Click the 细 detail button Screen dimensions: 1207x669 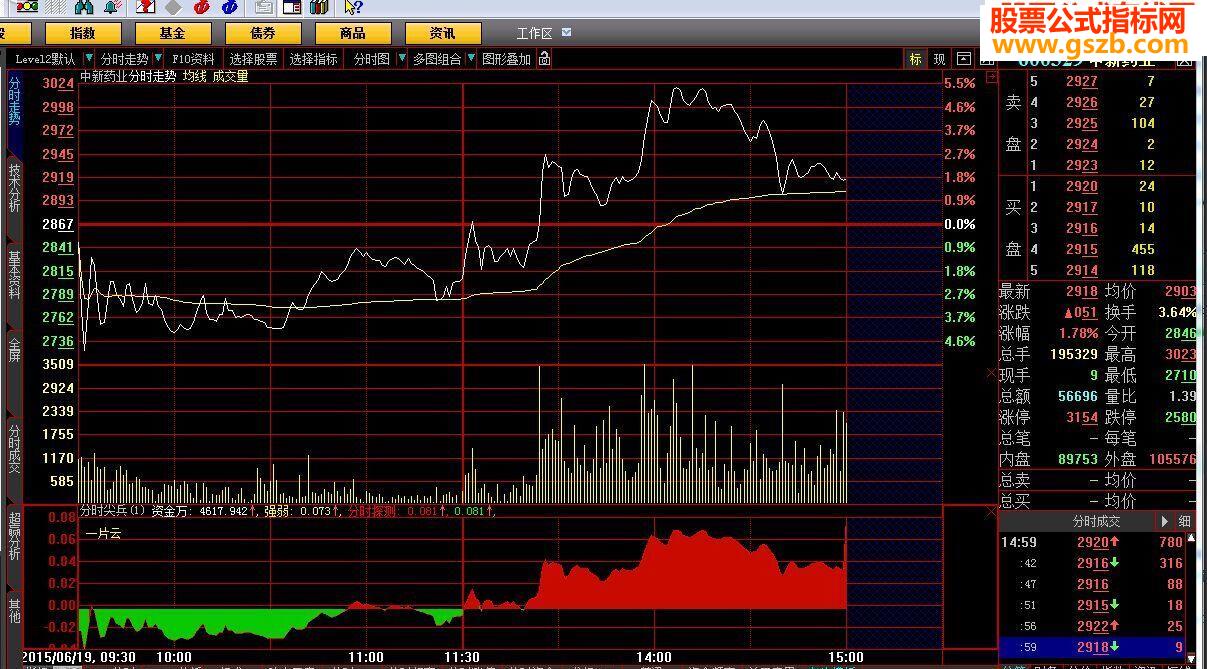[1184, 521]
